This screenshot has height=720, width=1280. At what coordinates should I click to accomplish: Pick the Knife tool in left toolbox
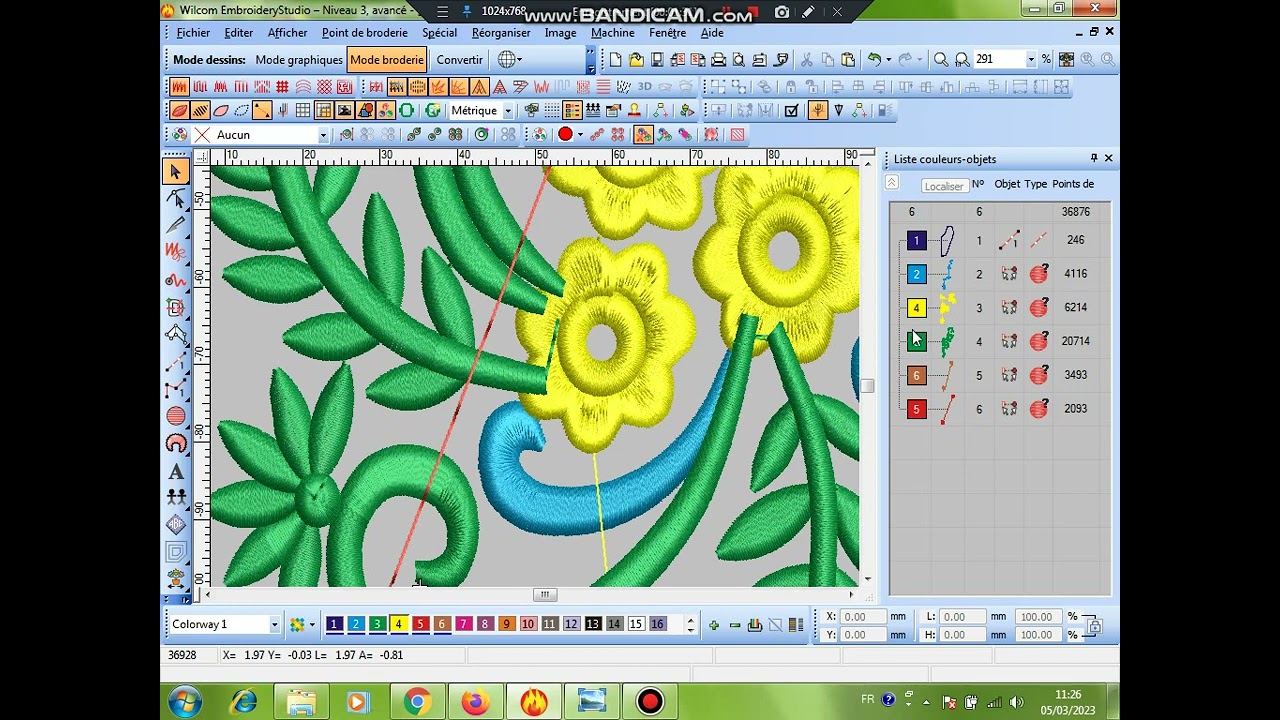[176, 226]
